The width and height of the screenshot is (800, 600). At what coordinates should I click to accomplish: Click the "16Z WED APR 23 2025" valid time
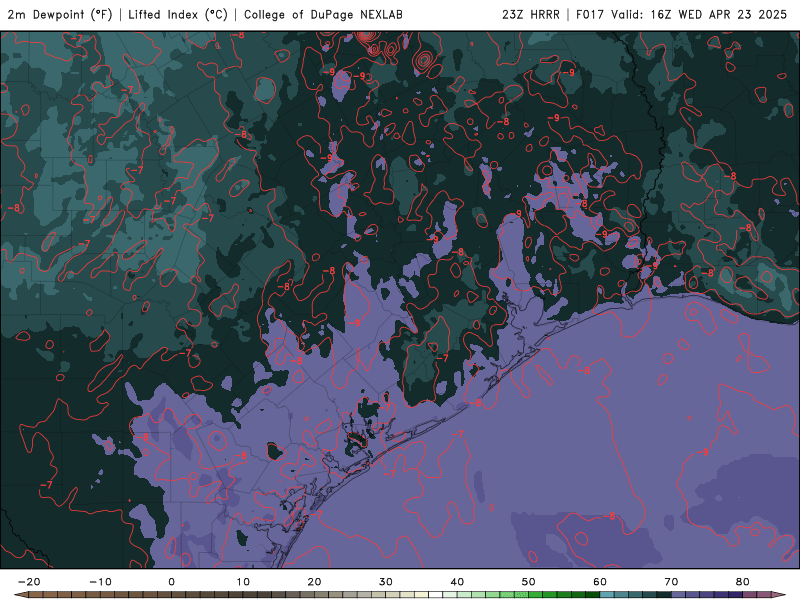(x=718, y=14)
